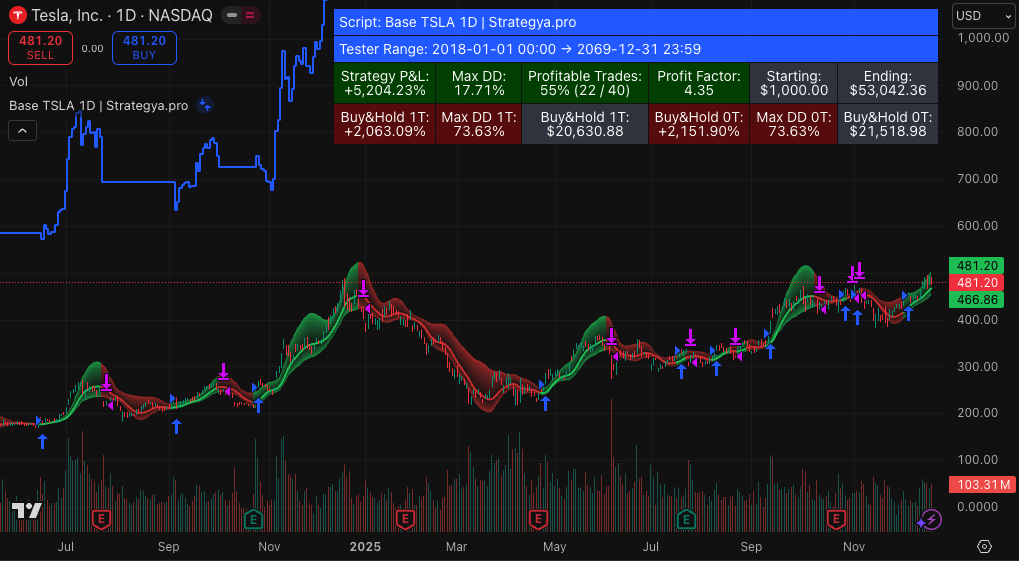Click the Max DD 0T 73.63% cell
The width and height of the screenshot is (1019, 561).
click(x=793, y=124)
